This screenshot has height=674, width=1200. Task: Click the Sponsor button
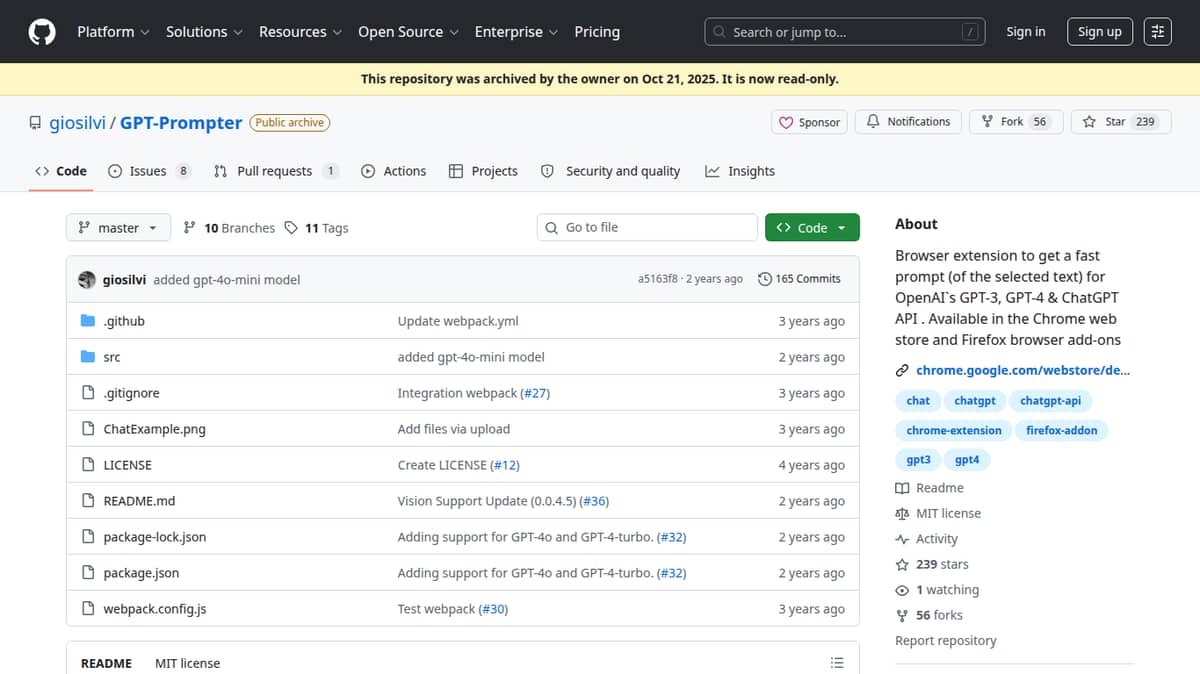pos(809,122)
